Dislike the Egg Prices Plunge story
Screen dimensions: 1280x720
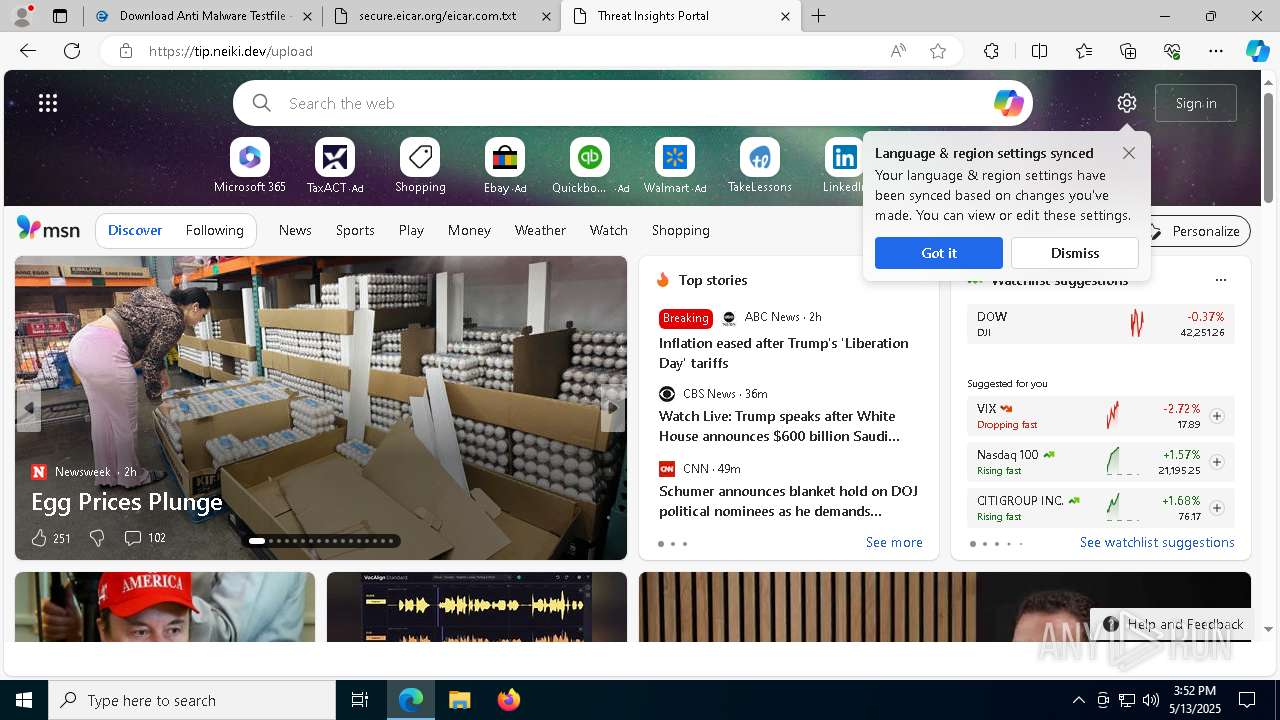tap(97, 538)
